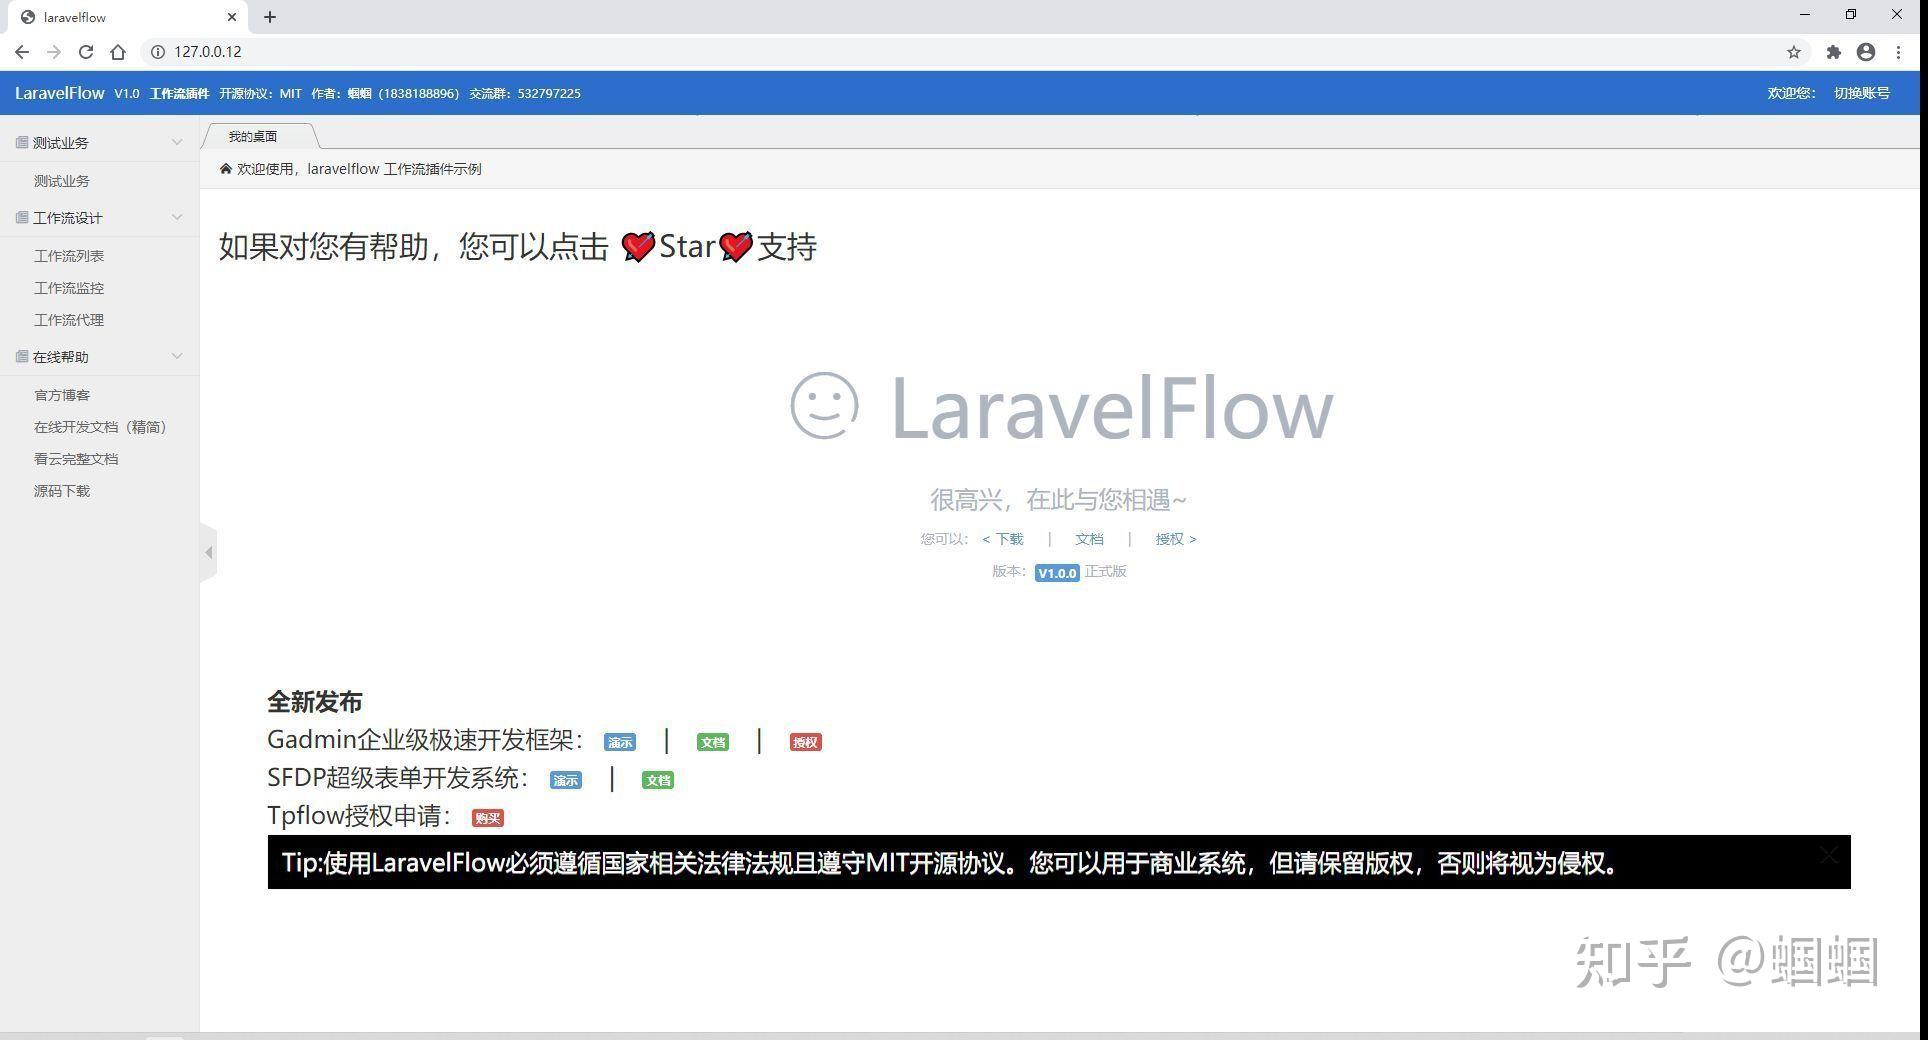The image size is (1928, 1040).
Task: Click the V1.0.0 version badge
Action: (x=1057, y=572)
